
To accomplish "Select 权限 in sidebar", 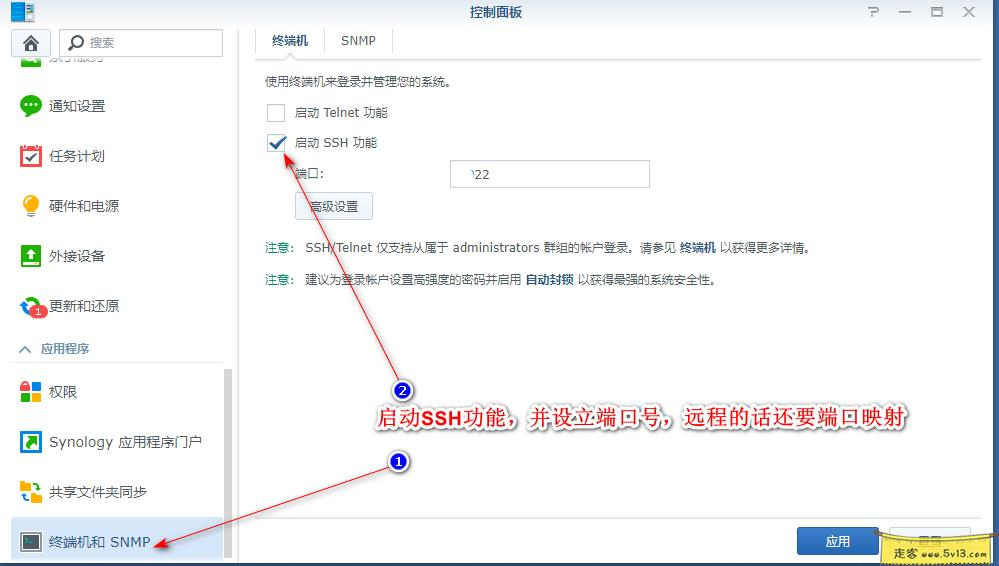I will coord(117,392).
